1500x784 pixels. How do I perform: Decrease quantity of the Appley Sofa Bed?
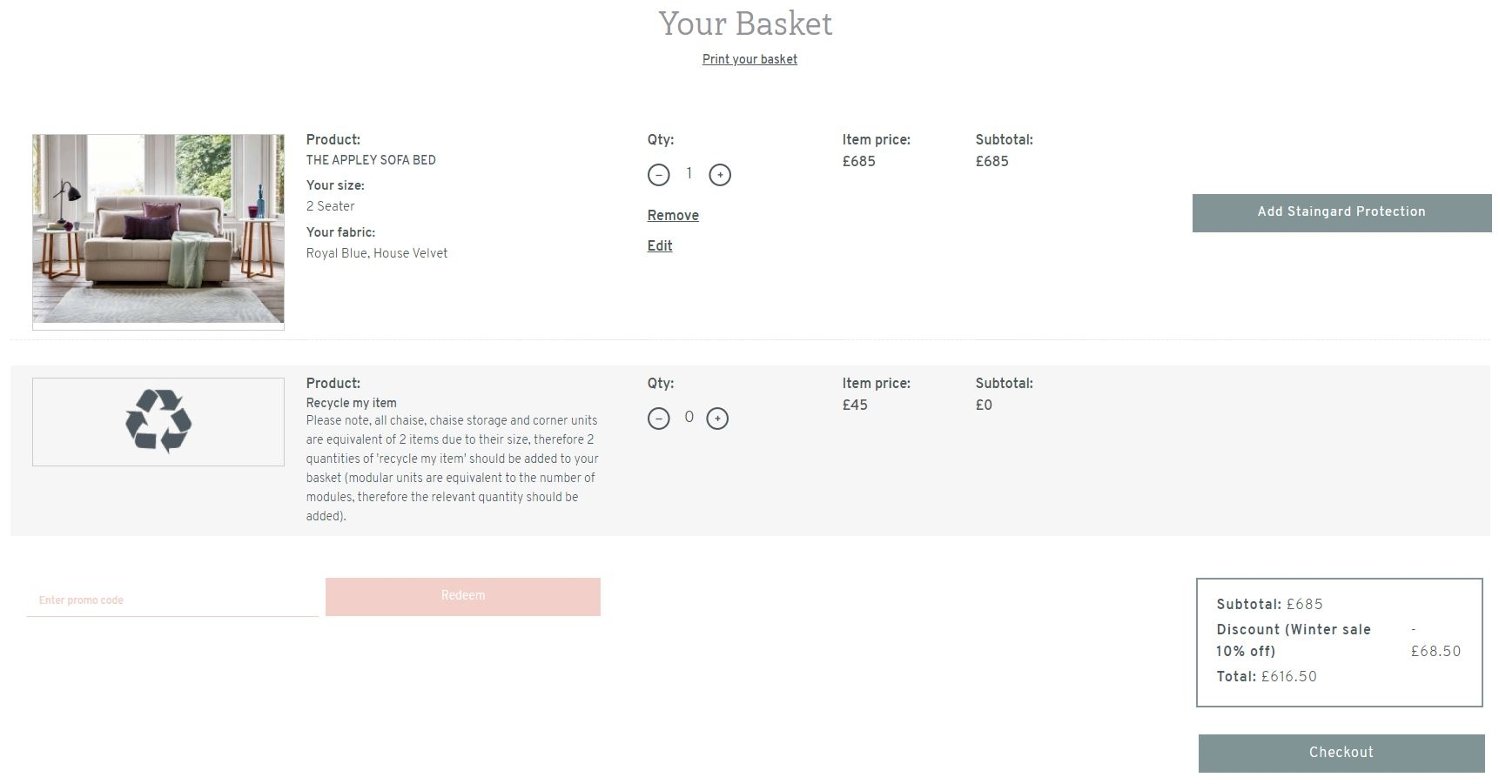[x=658, y=175]
